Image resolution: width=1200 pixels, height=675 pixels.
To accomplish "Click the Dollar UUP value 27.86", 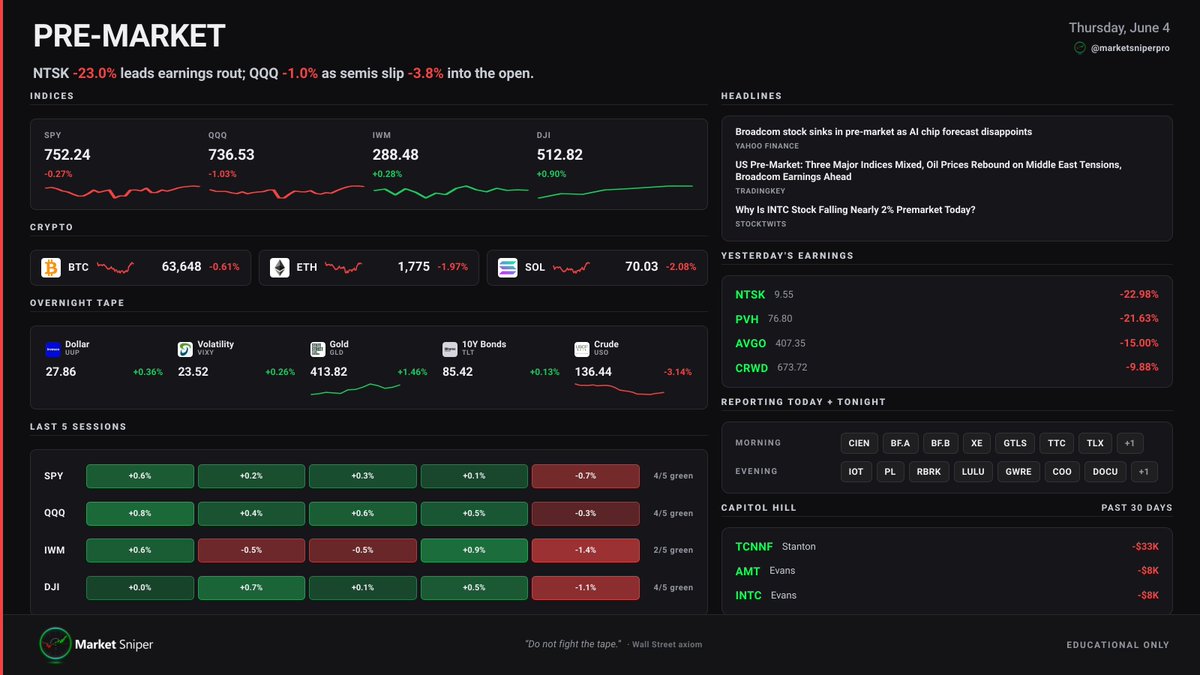I will pos(61,372).
